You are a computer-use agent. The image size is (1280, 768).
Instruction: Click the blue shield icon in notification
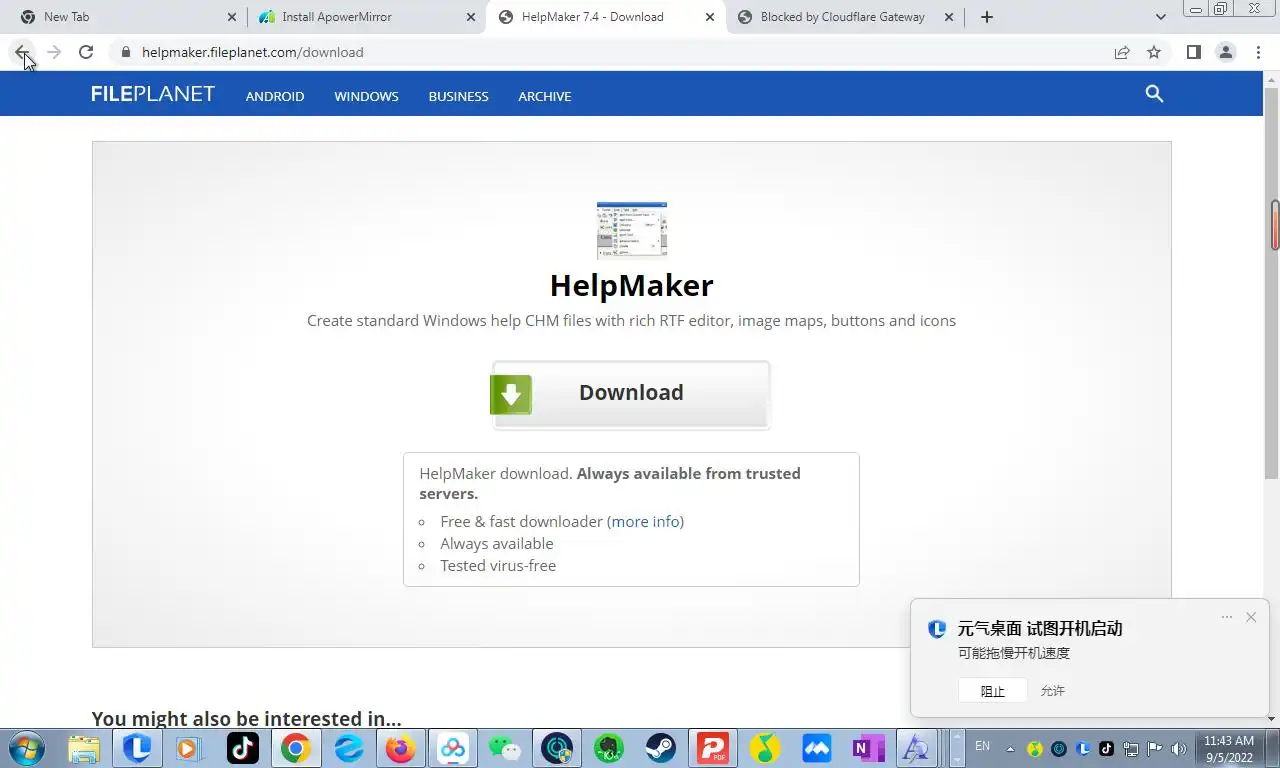pos(937,629)
